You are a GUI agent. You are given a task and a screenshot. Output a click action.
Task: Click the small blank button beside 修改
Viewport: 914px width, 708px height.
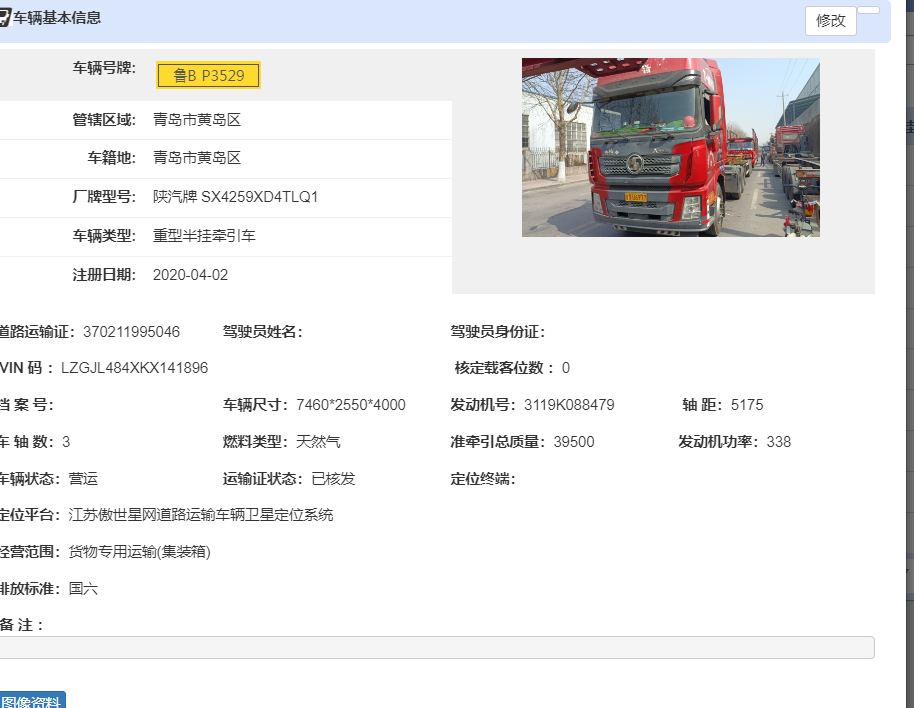pos(868,10)
